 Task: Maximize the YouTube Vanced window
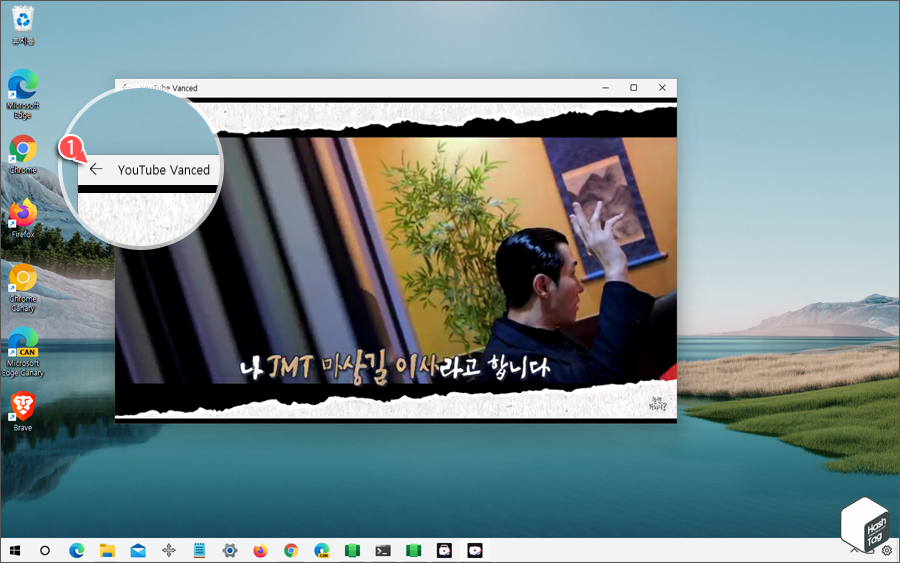tap(634, 88)
